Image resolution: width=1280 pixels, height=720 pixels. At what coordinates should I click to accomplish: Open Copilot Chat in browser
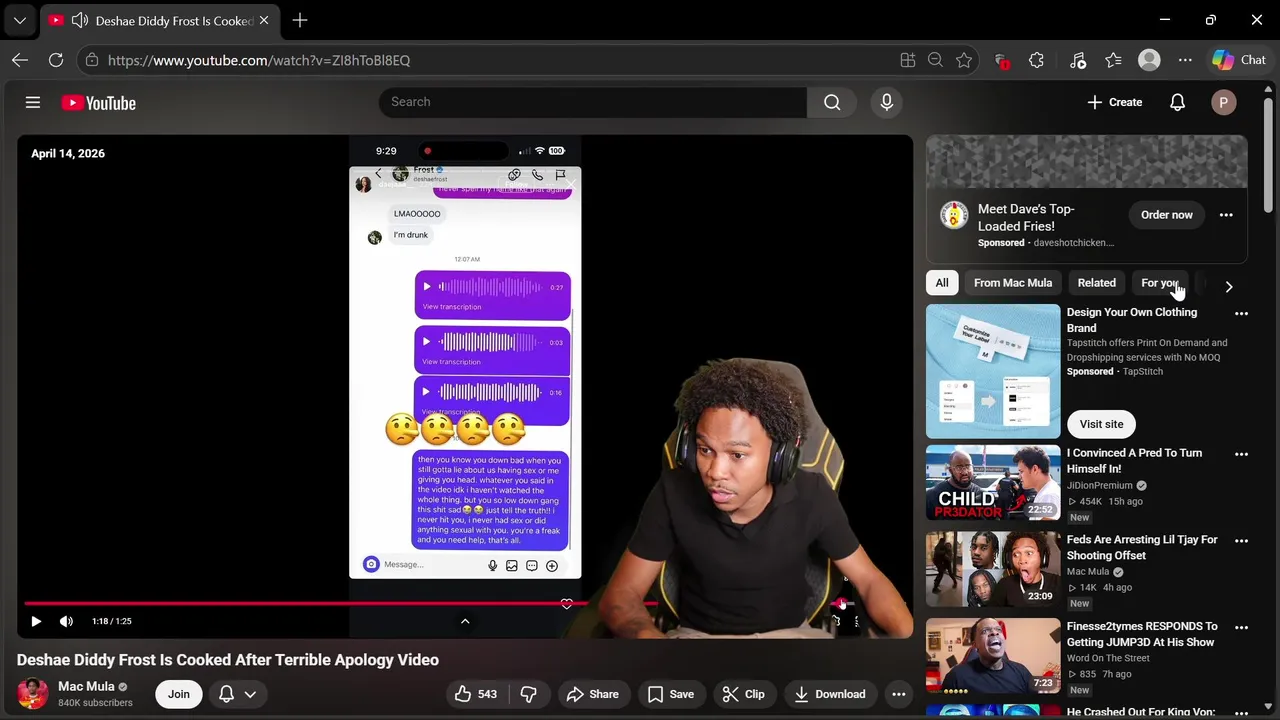pos(1240,60)
